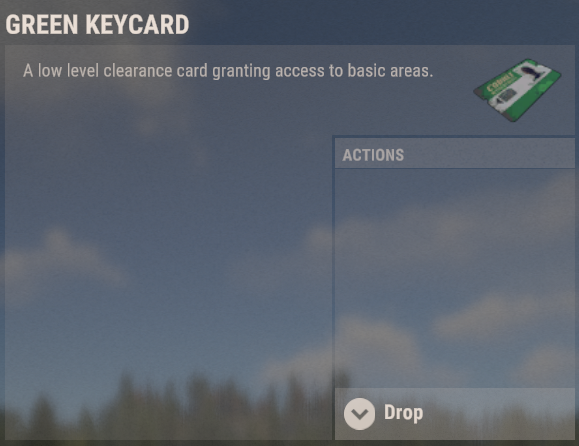Viewport: 579px width, 446px height.
Task: Drop the green keycard
Action: (455, 414)
